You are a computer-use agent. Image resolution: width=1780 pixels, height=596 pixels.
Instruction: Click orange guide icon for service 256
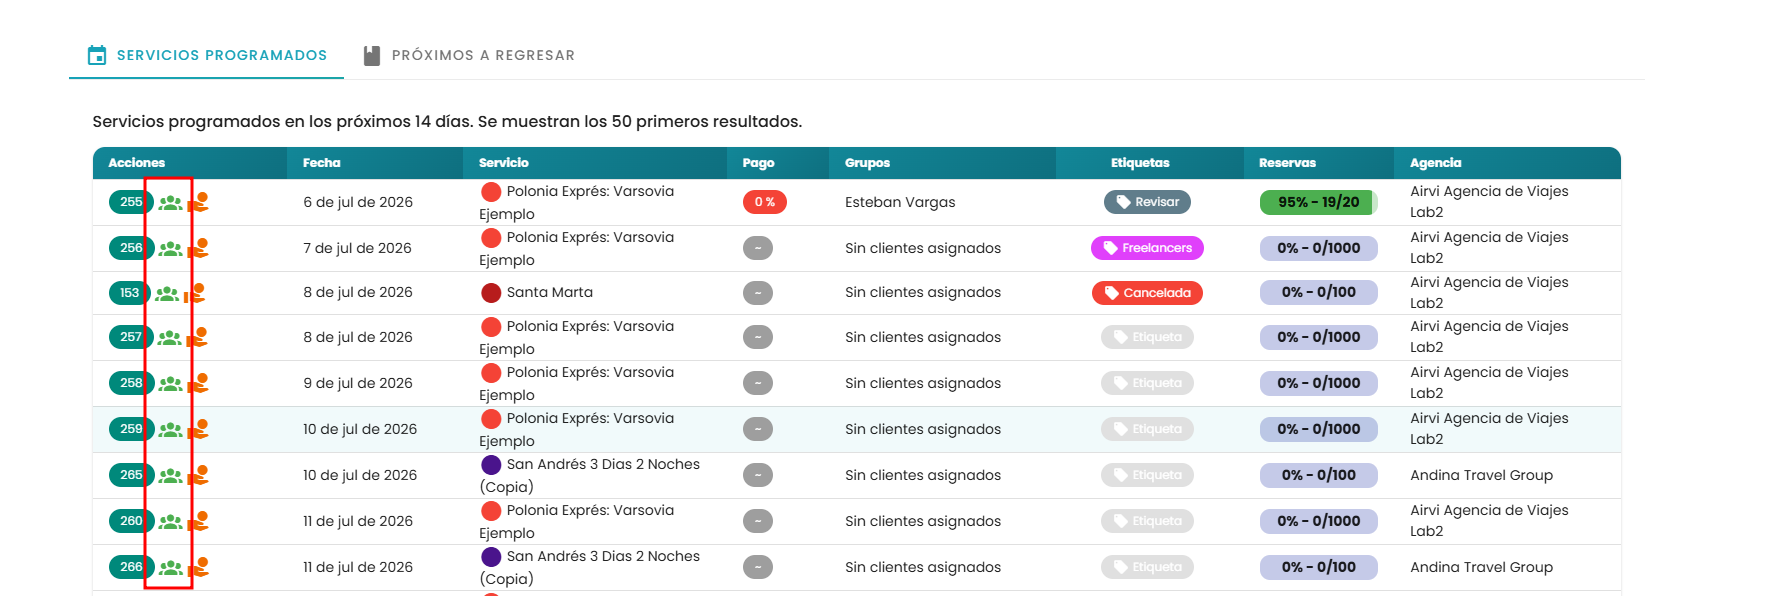[x=198, y=248]
